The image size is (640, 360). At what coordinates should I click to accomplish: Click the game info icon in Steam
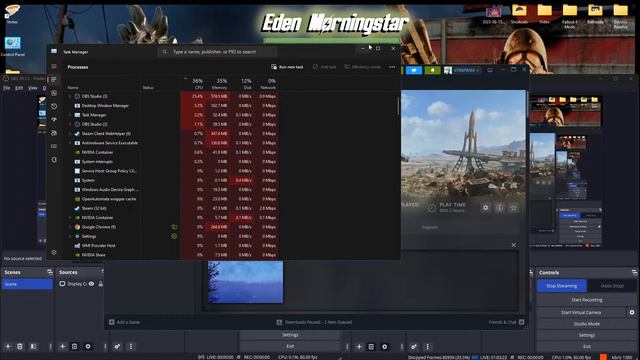(x=500, y=208)
